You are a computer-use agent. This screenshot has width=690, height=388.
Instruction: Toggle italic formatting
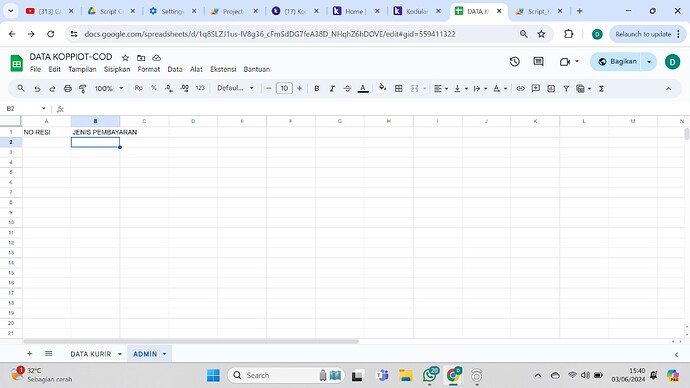[332, 88]
